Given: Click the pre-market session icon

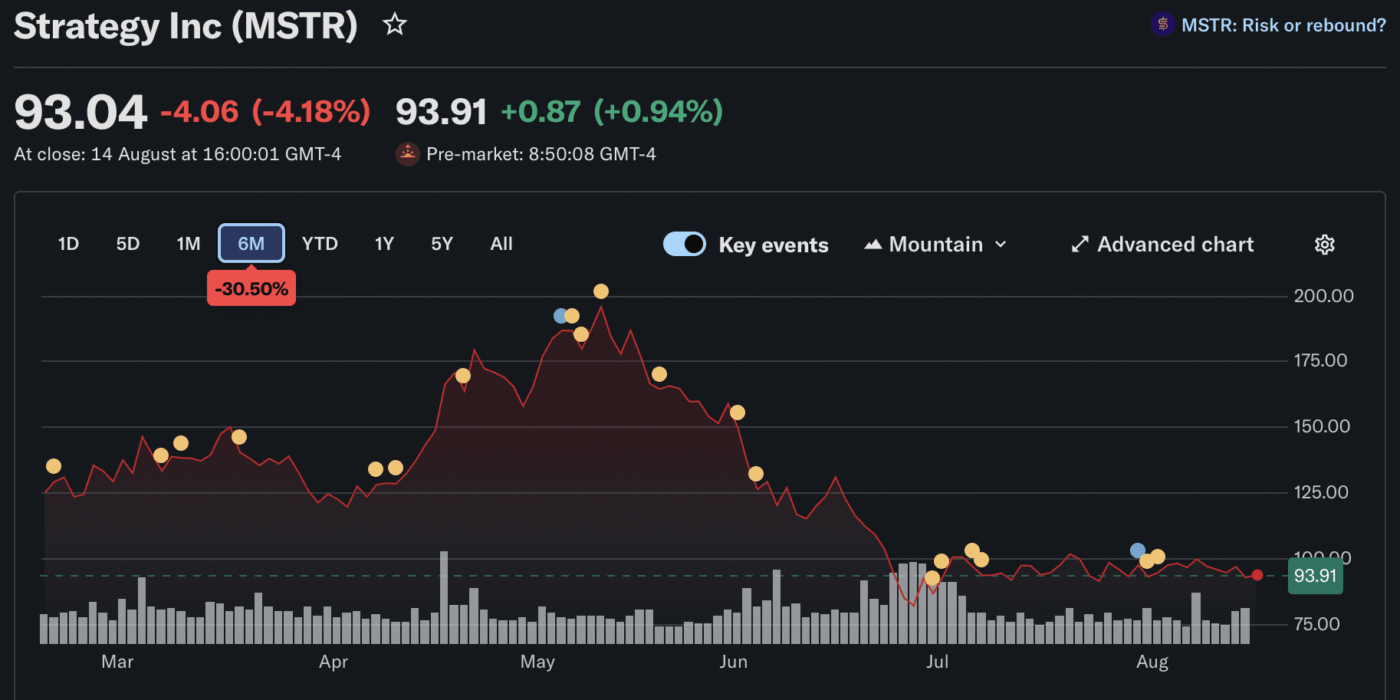Looking at the screenshot, I should click(x=408, y=154).
